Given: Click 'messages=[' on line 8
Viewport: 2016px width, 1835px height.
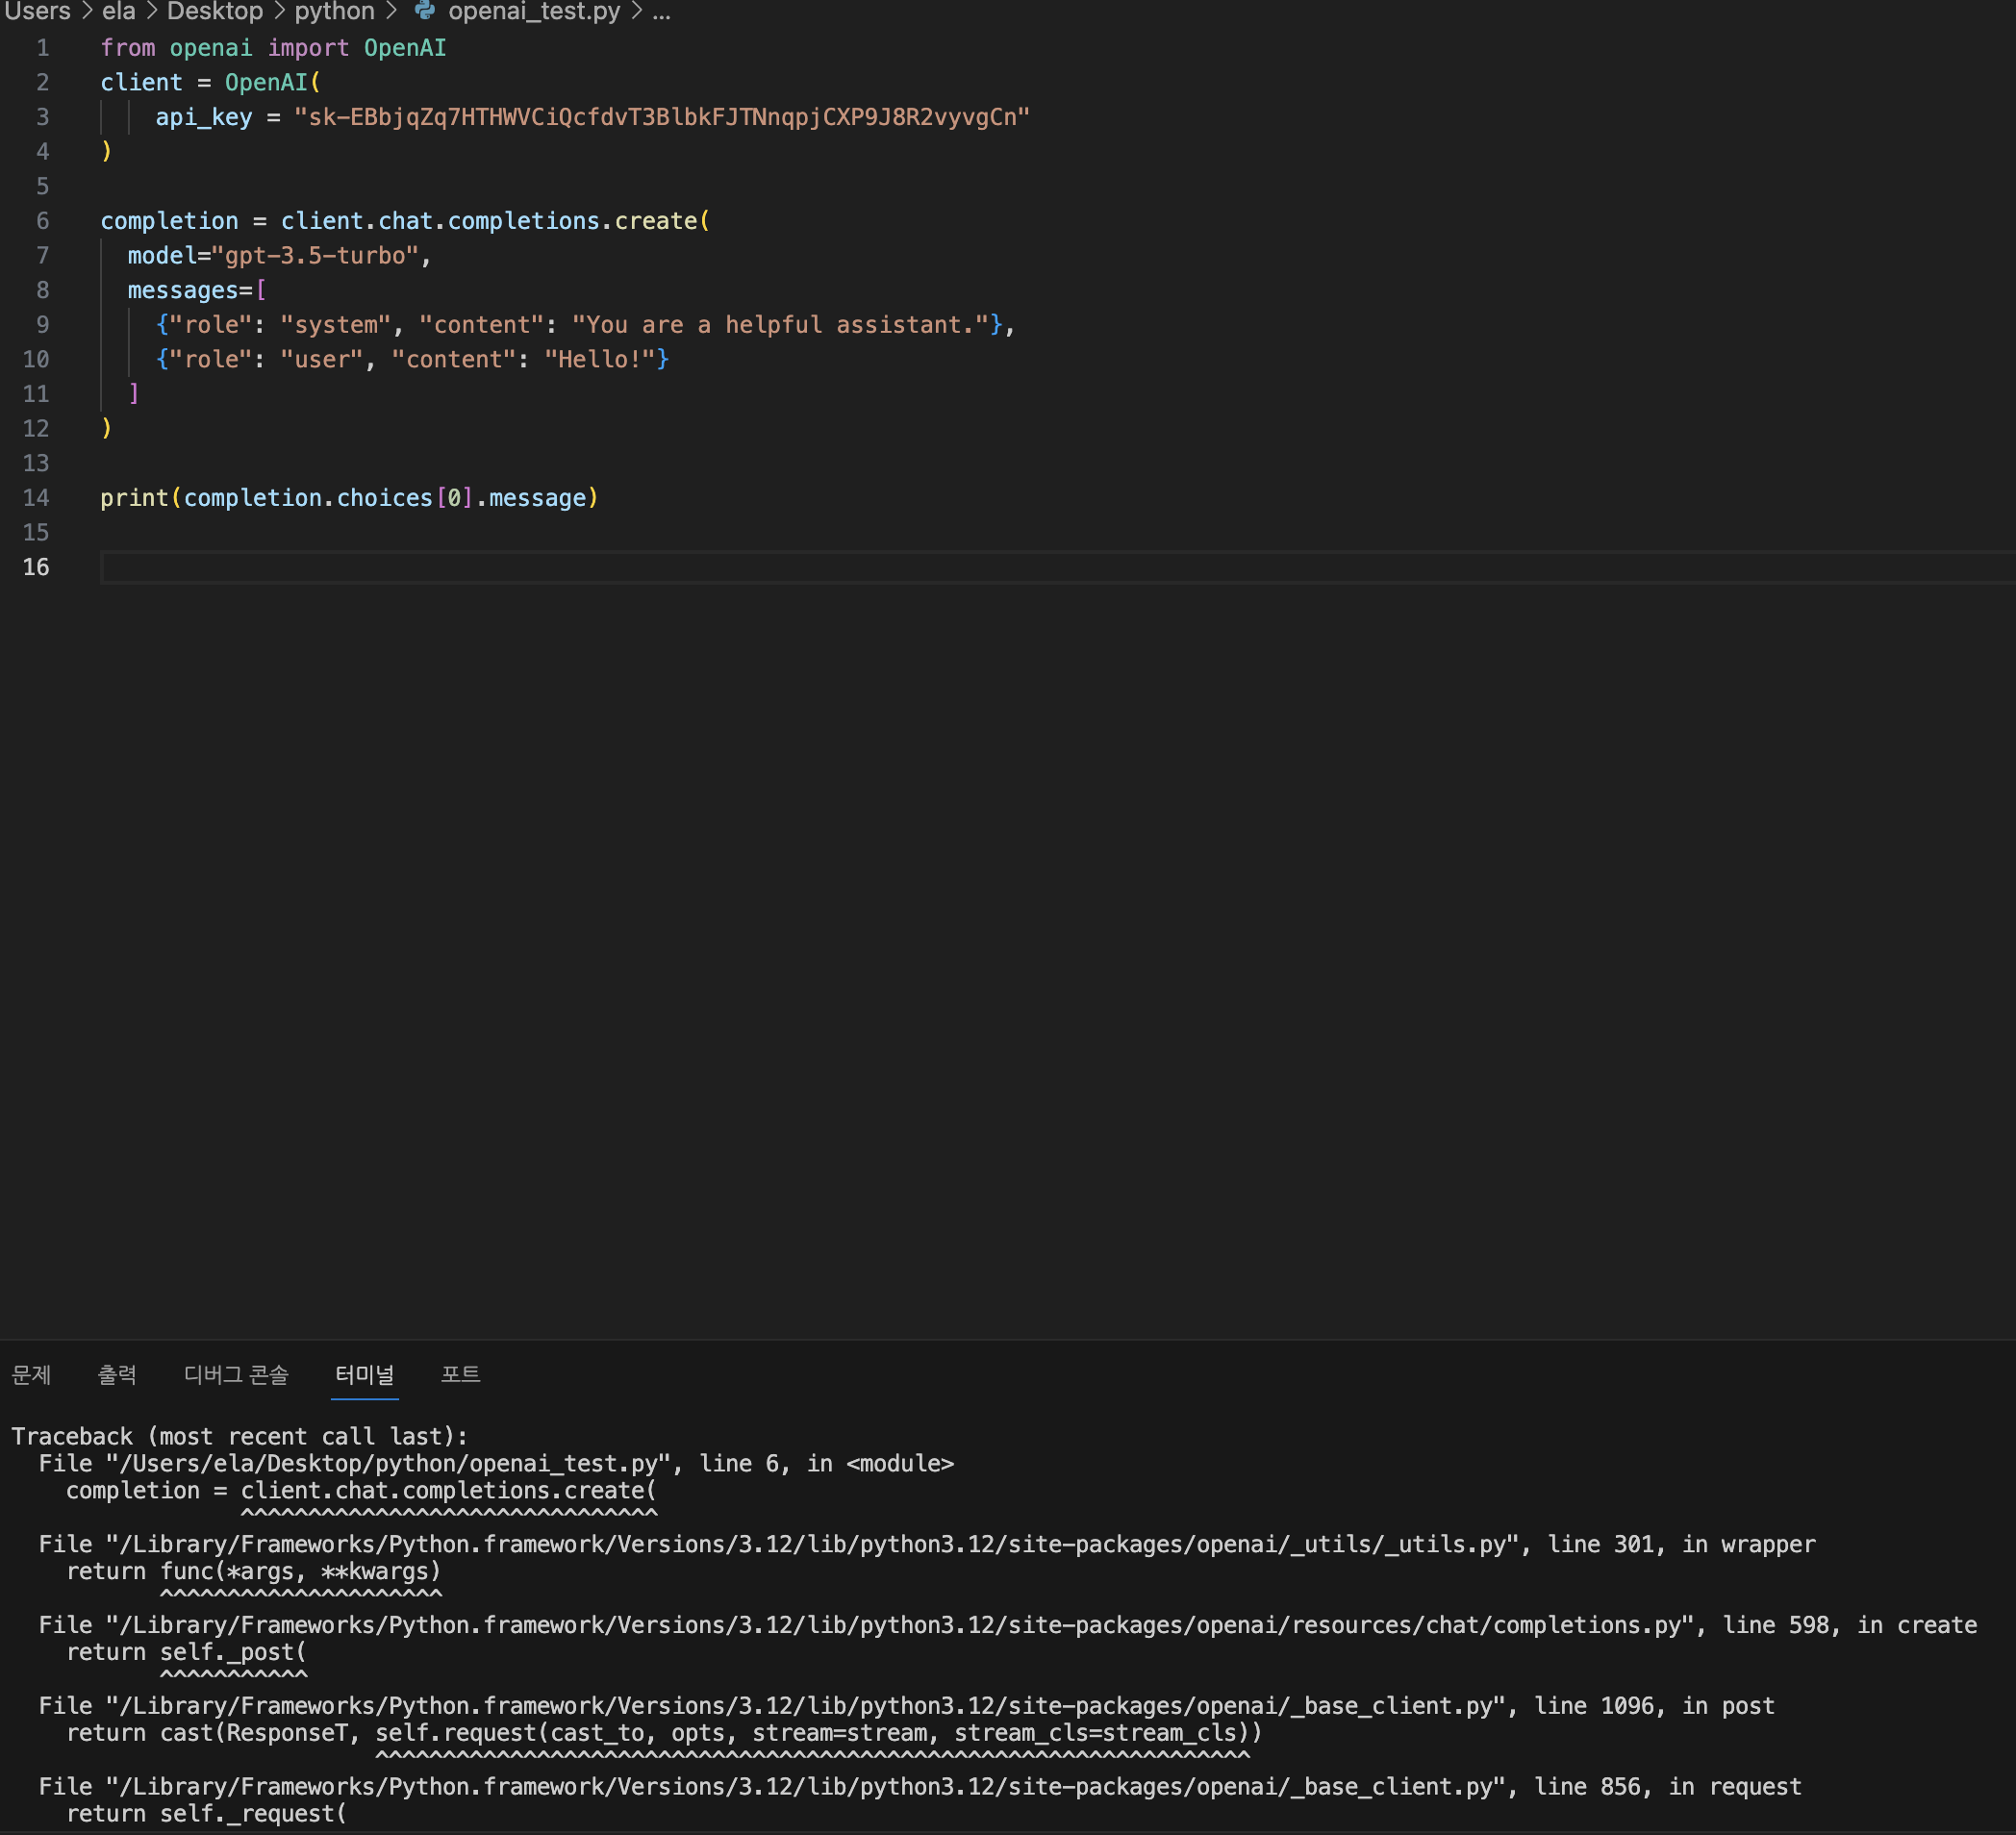Looking at the screenshot, I should tap(197, 291).
